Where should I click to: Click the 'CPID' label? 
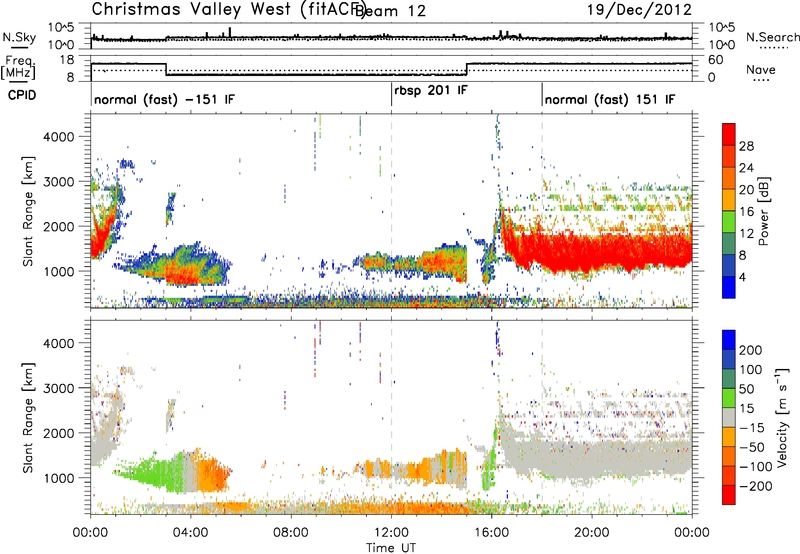tap(22, 95)
